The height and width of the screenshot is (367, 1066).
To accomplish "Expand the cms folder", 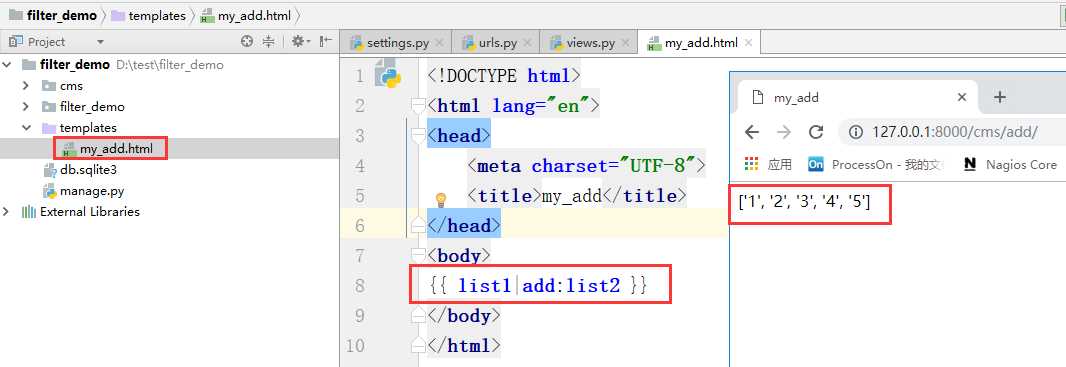I will click(x=26, y=86).
